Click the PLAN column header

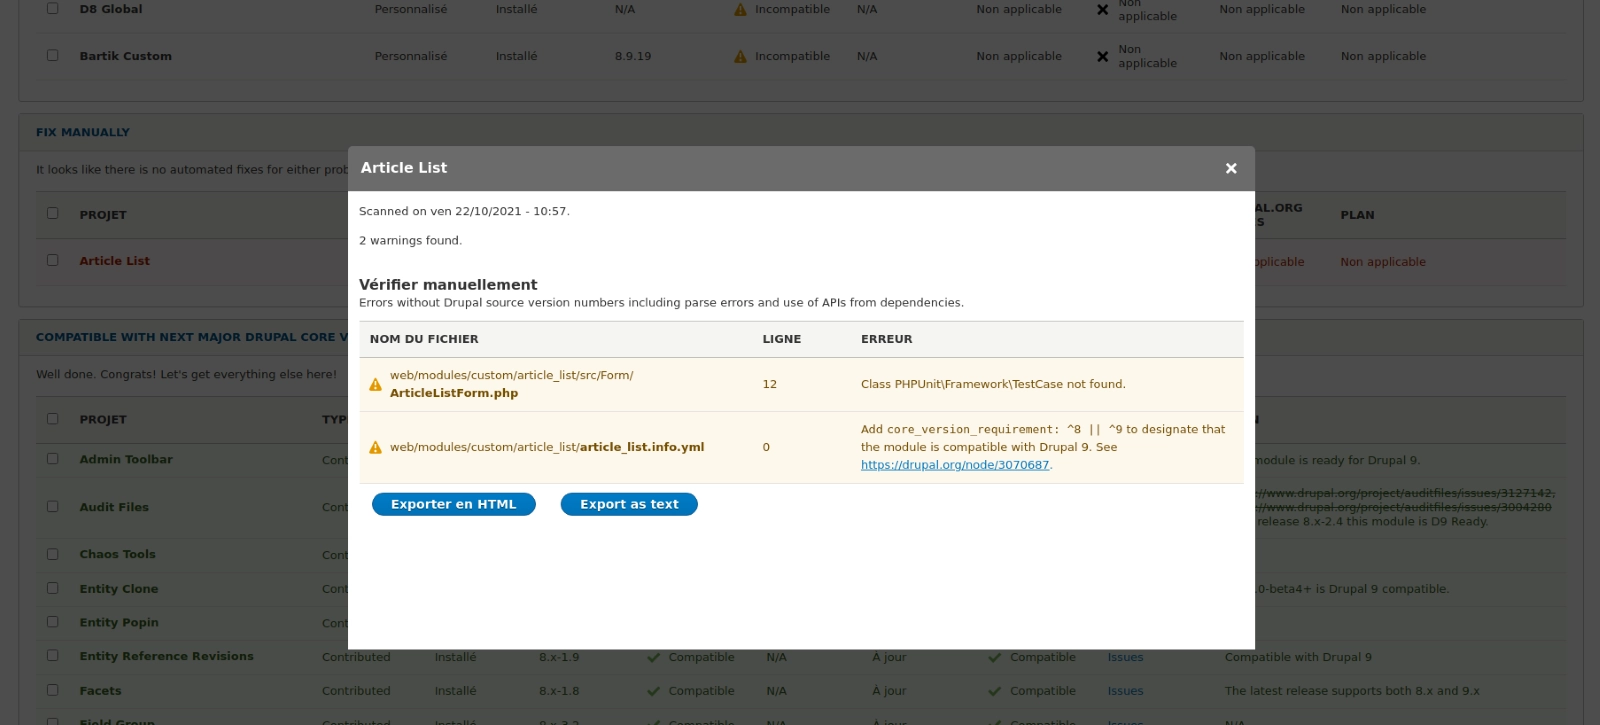point(1357,215)
